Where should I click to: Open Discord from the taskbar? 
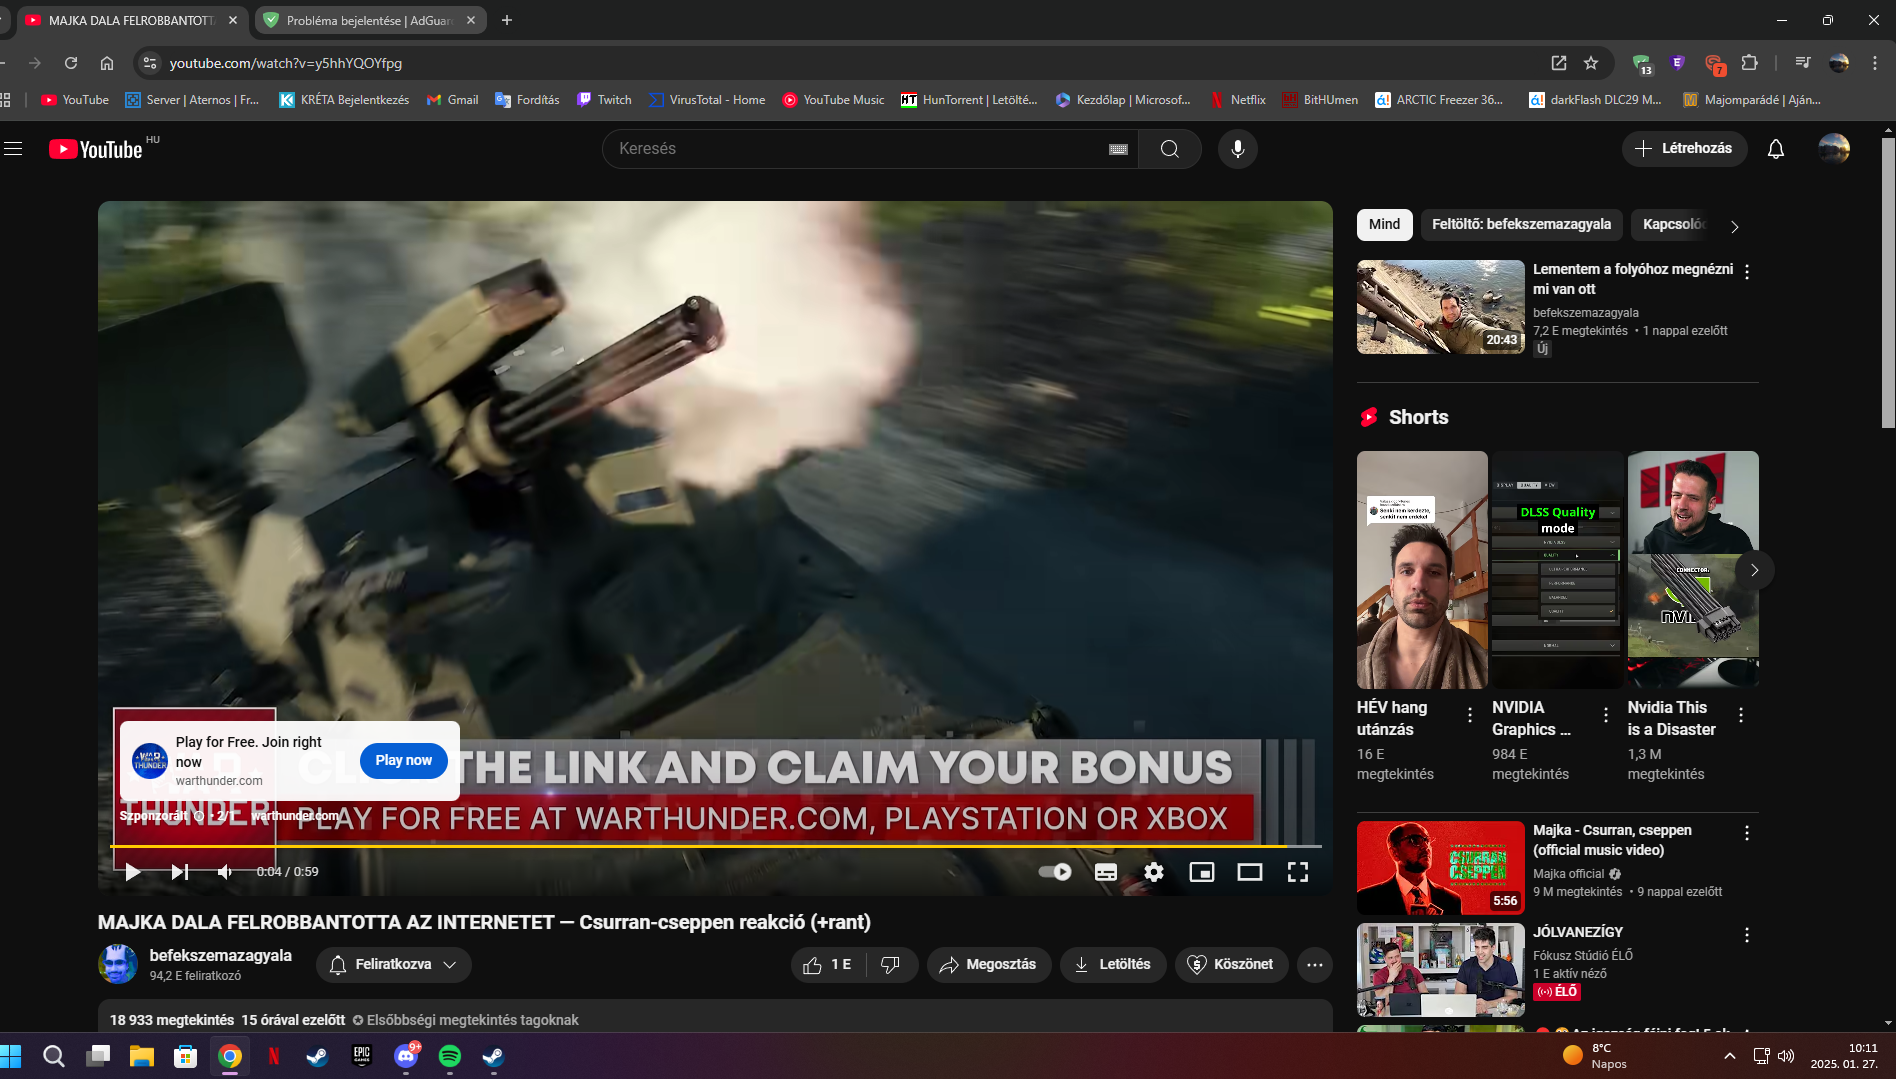(406, 1056)
